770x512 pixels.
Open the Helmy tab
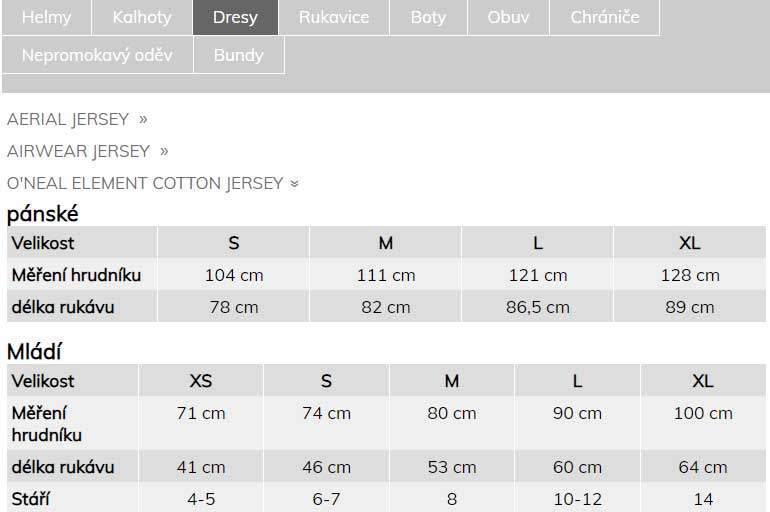47,17
